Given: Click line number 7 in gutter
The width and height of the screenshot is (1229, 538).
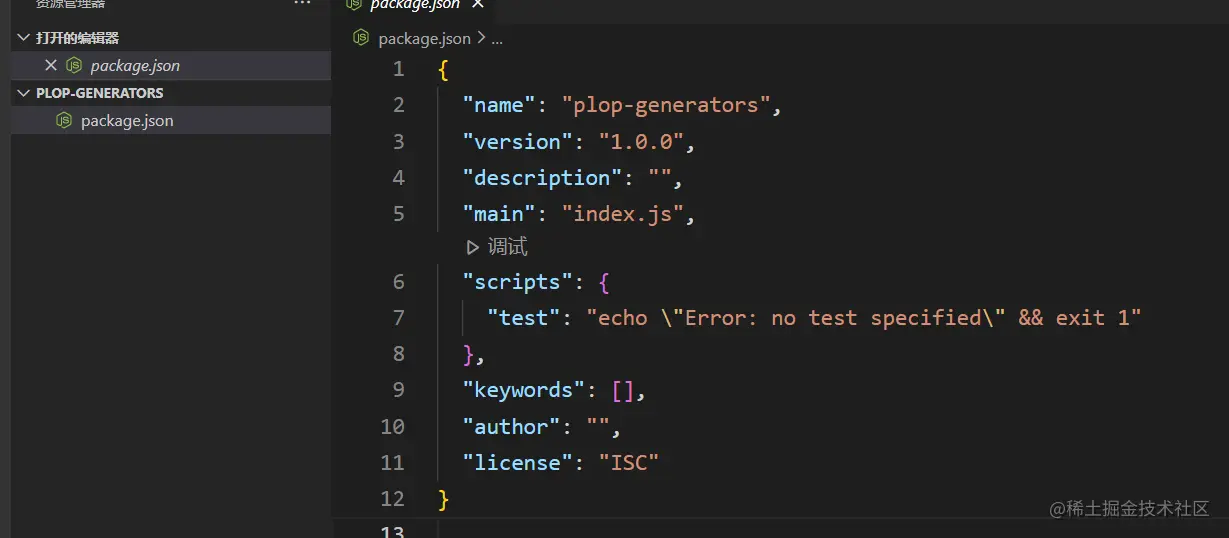Looking at the screenshot, I should point(398,318).
